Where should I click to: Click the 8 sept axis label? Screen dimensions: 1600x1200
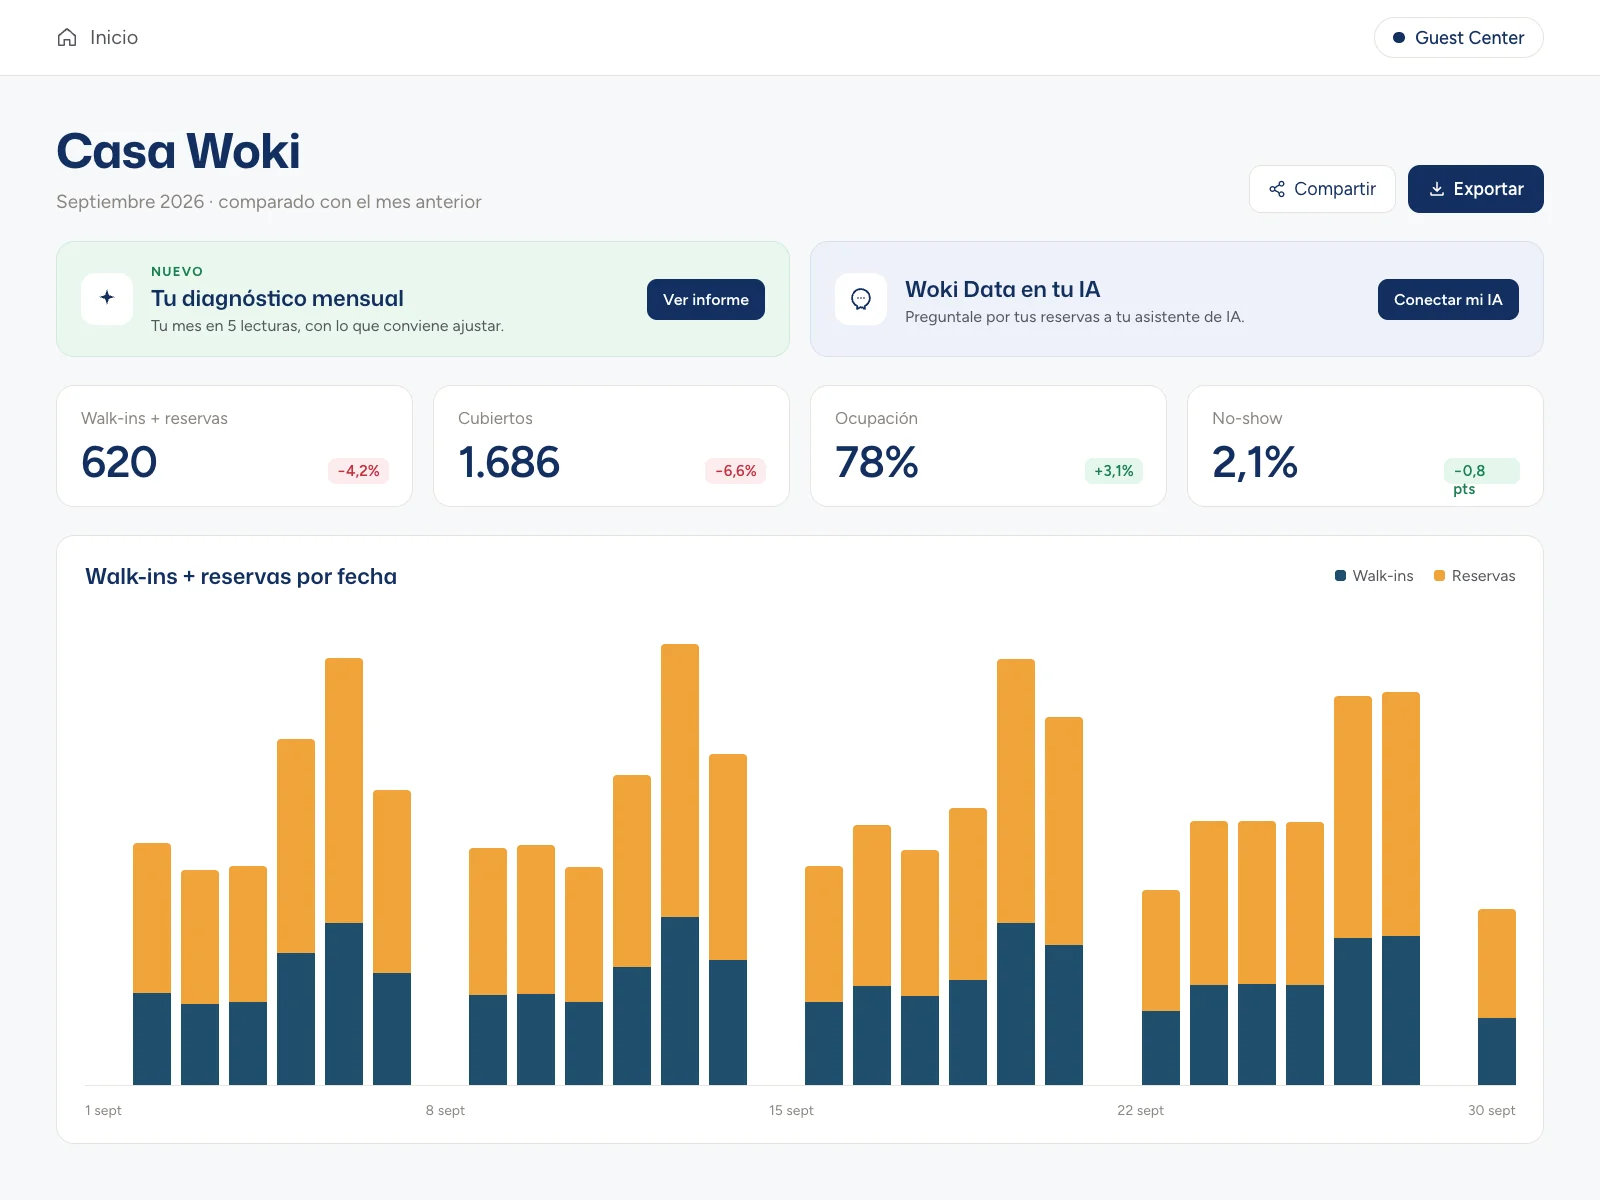point(445,1110)
